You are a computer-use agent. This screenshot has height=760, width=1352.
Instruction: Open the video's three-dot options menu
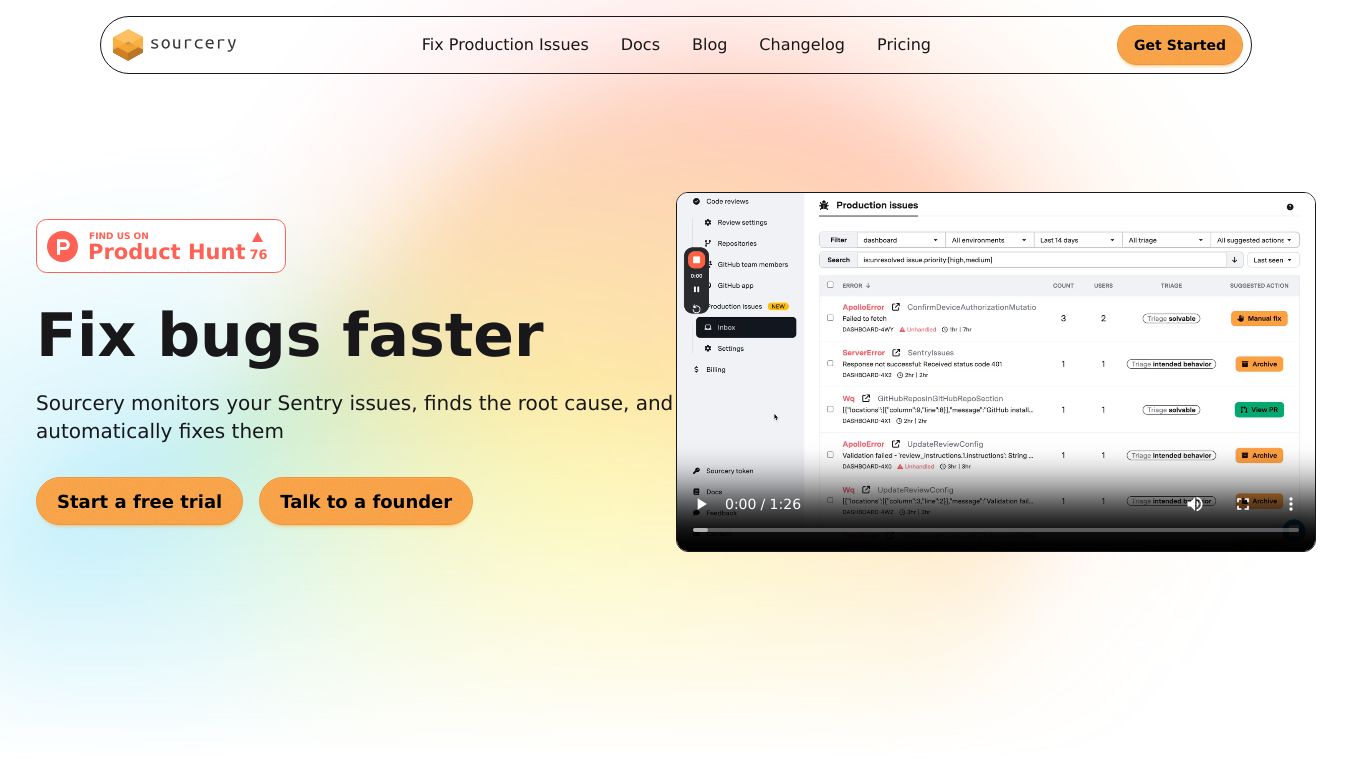click(x=1291, y=504)
